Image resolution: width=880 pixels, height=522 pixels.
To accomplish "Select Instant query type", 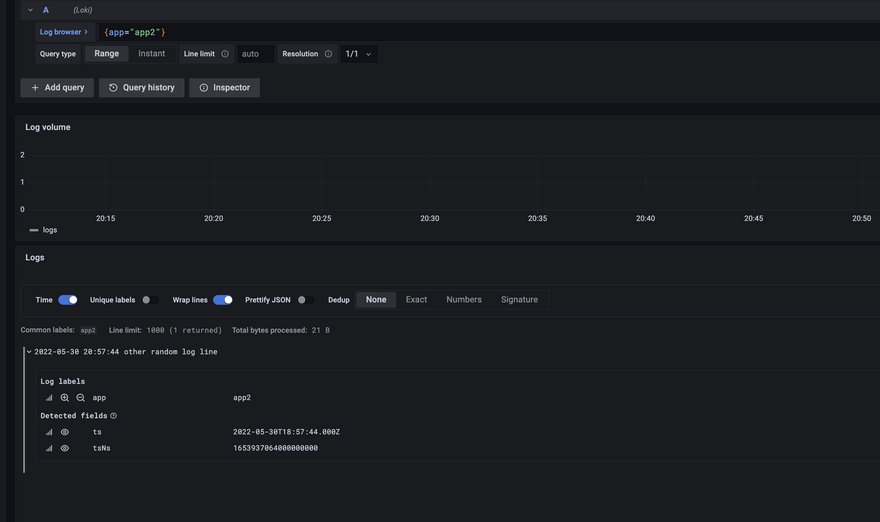I will (x=152, y=54).
